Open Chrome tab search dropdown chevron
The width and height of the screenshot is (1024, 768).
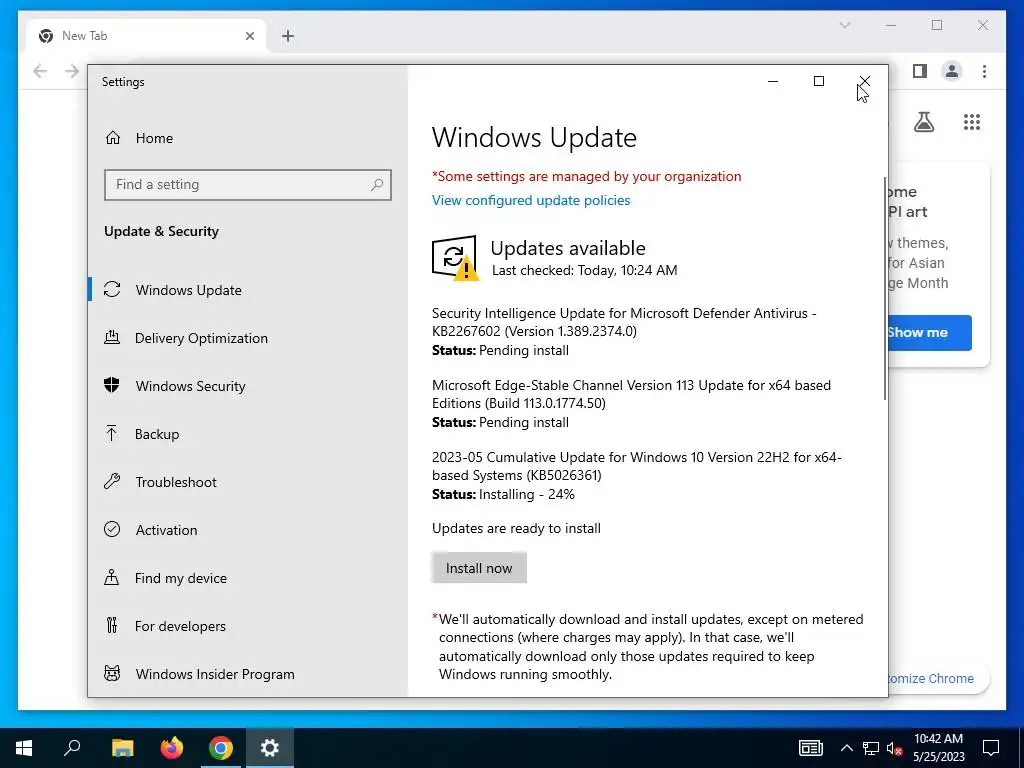844,25
